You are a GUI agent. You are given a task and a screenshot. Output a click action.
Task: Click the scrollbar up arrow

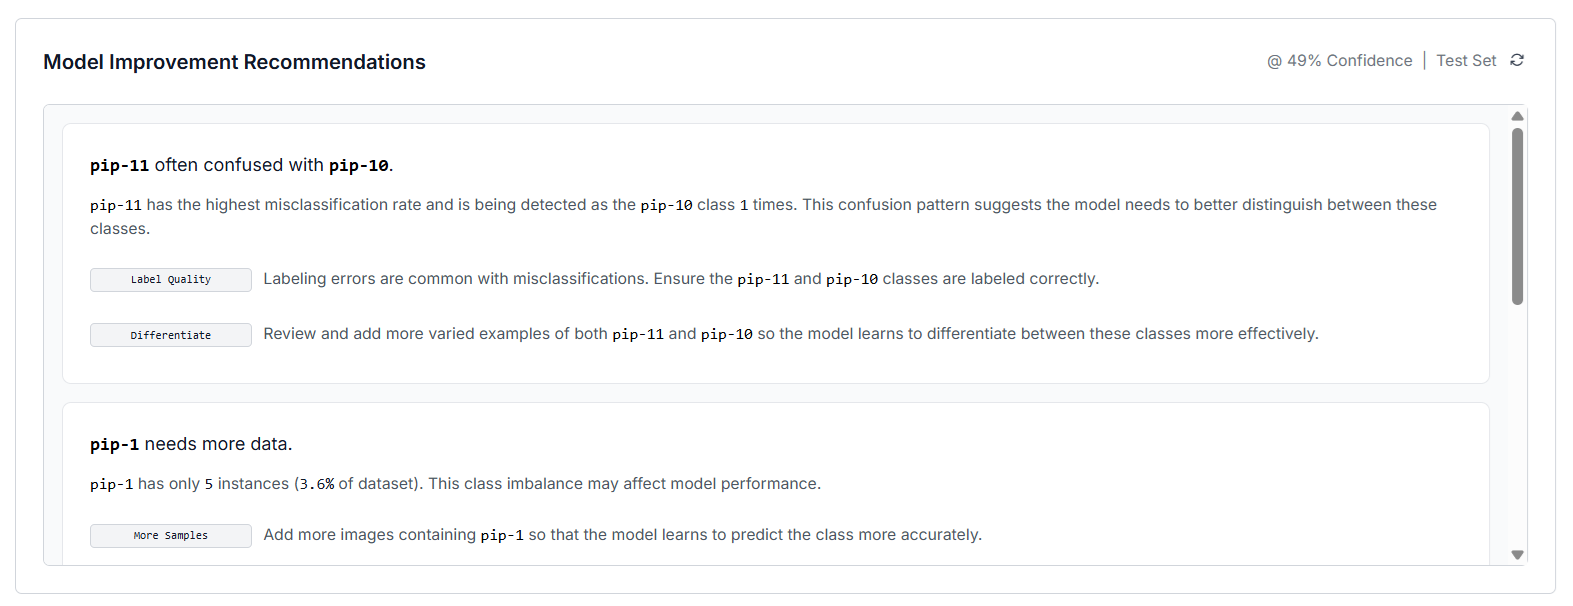(1517, 116)
